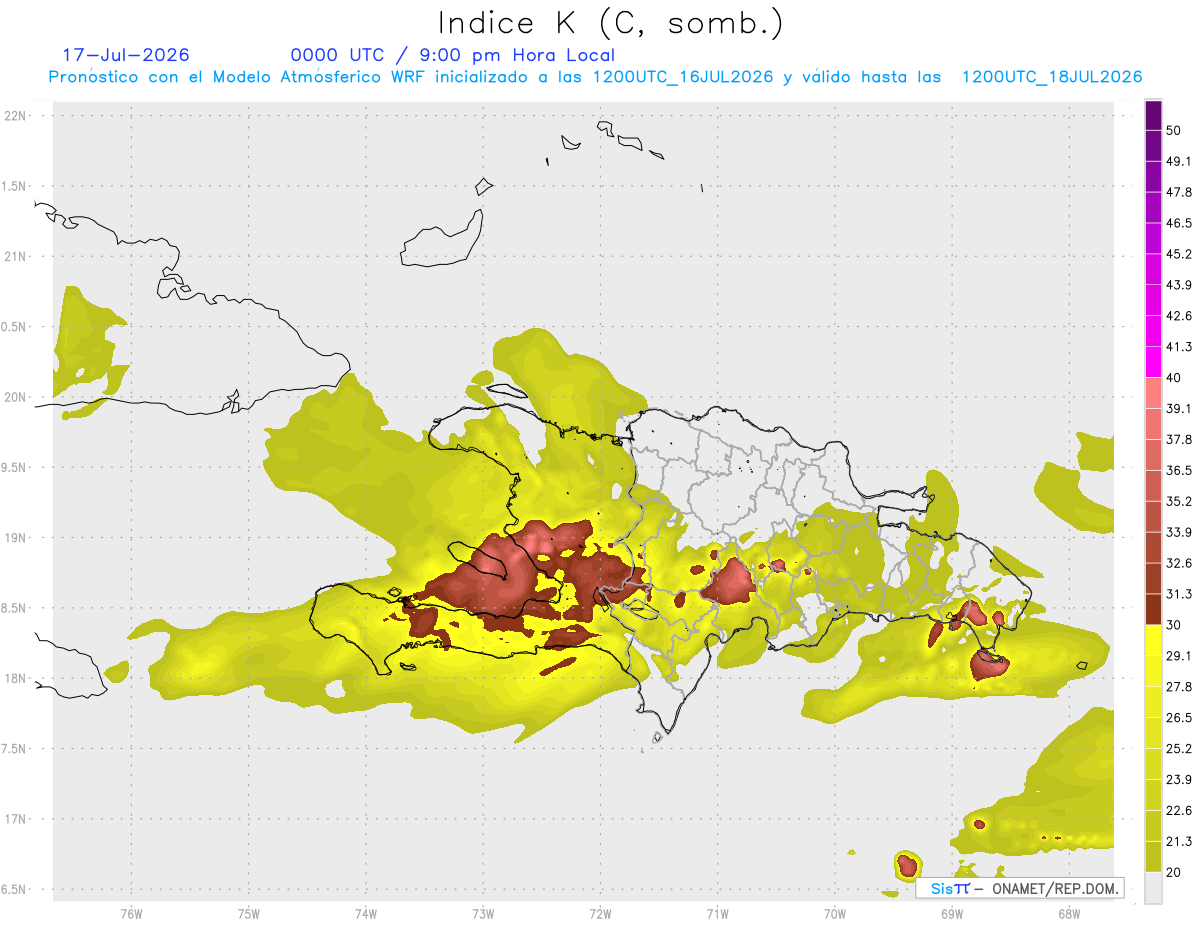Click the '18N' latitude label

point(17,679)
